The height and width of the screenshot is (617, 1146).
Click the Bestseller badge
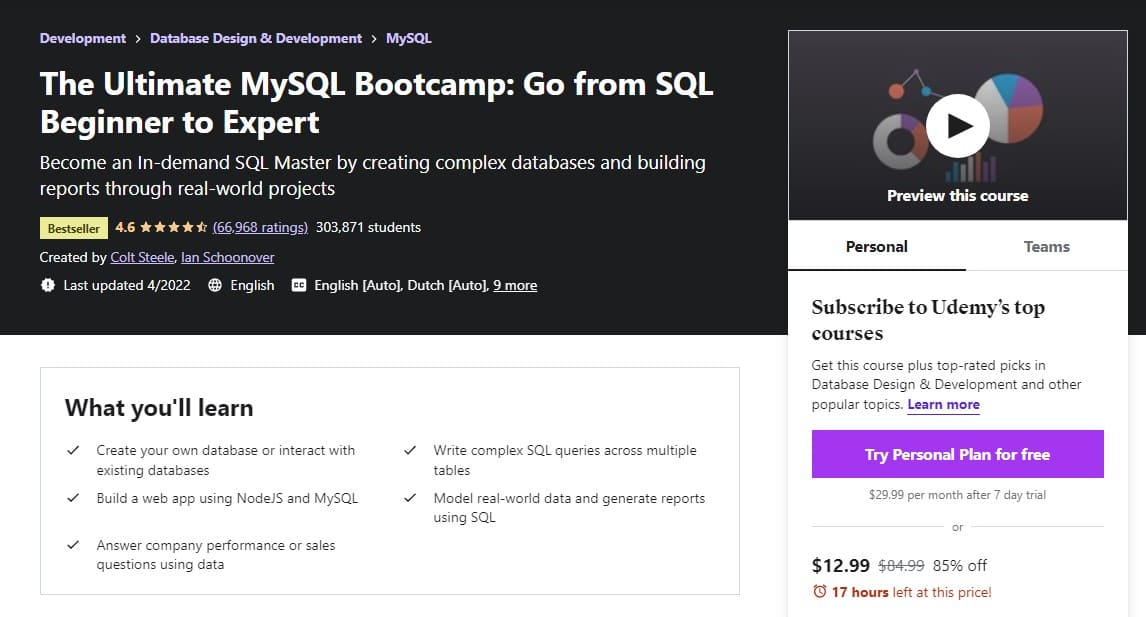(x=74, y=228)
